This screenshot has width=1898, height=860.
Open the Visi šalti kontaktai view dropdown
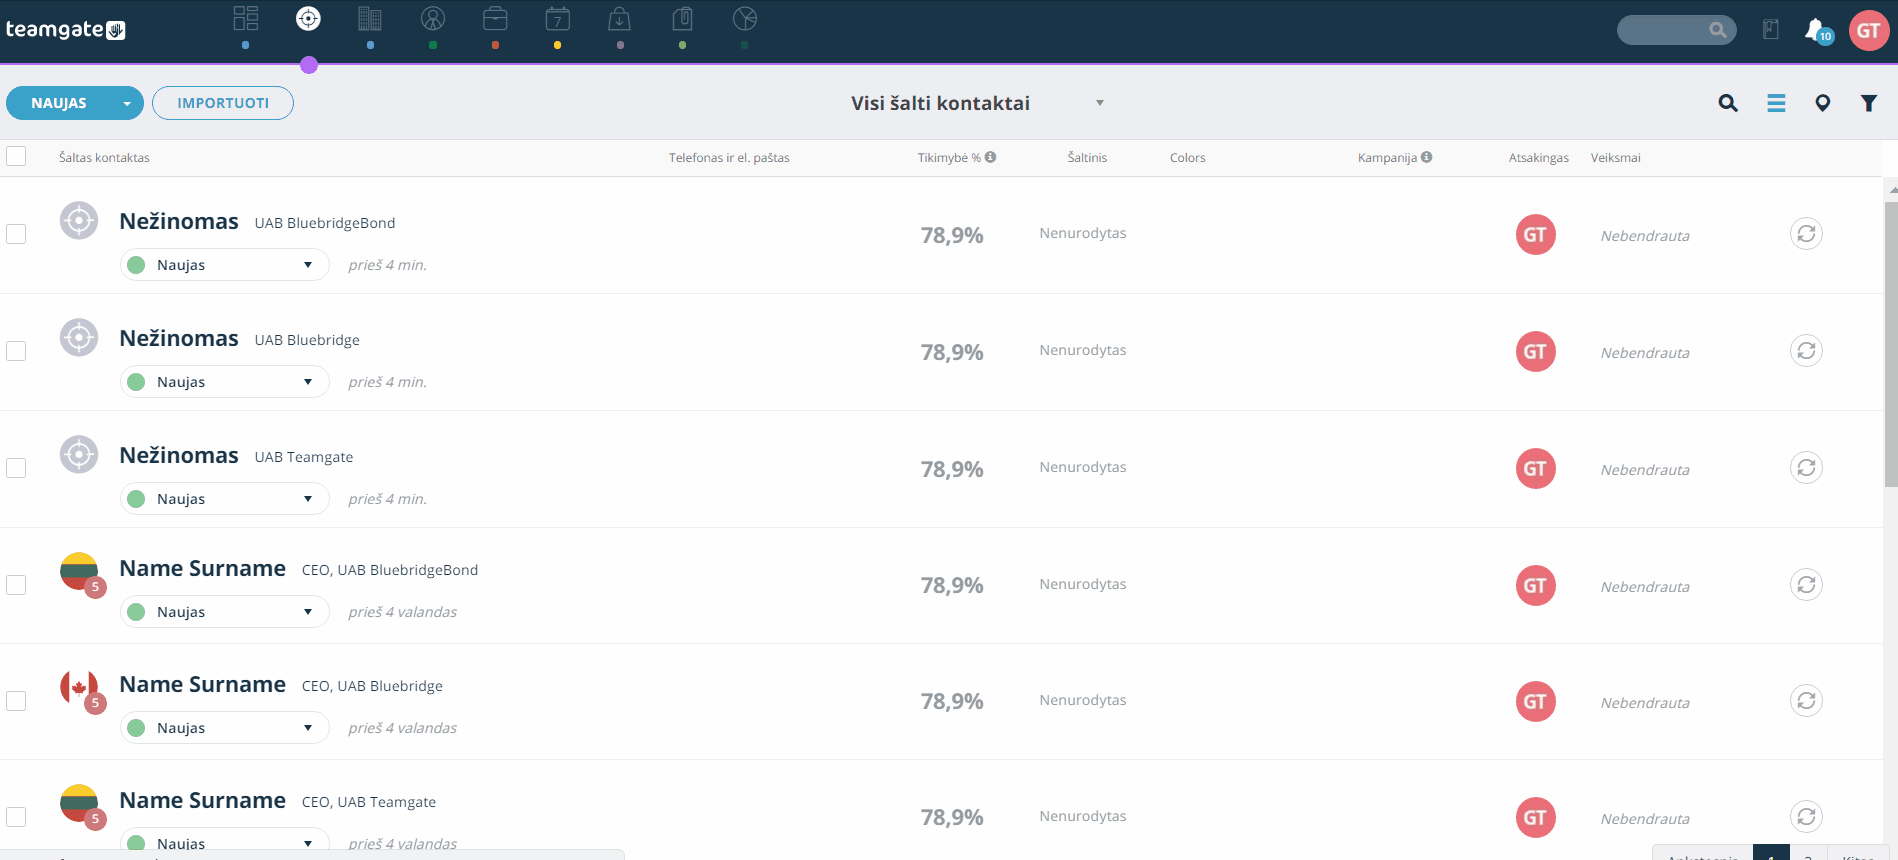978,103
